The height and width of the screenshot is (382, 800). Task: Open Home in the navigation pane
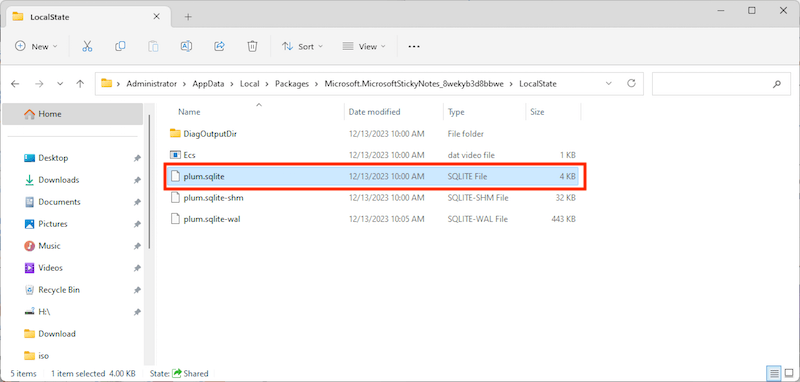pyautogui.click(x=72, y=114)
